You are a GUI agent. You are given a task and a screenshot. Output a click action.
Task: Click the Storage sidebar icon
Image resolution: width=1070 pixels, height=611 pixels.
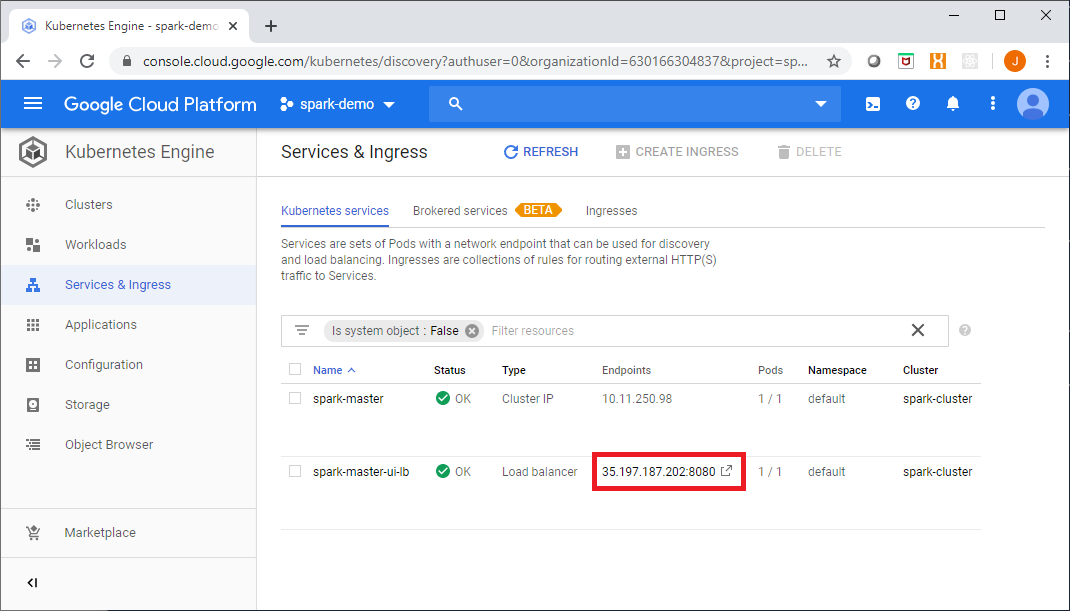click(33, 405)
